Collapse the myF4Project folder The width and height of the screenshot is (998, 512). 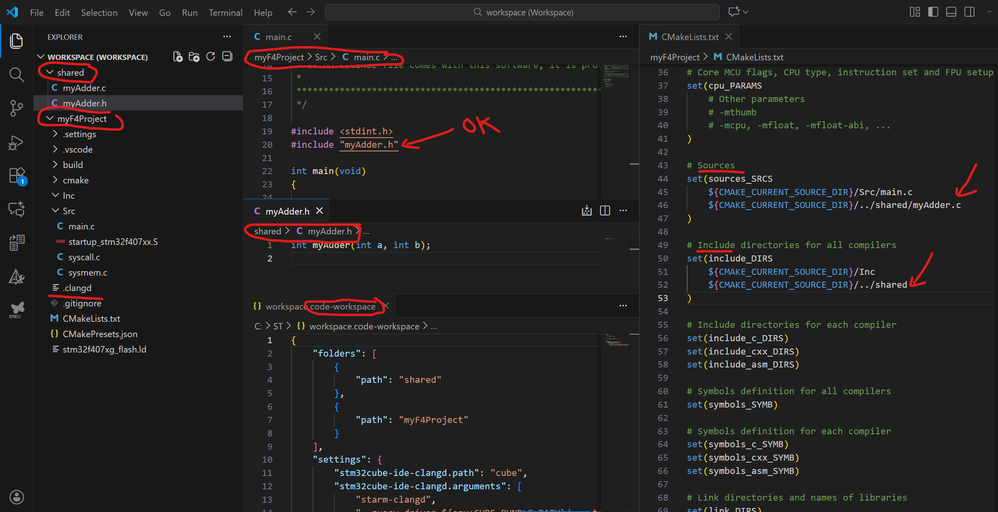point(50,118)
